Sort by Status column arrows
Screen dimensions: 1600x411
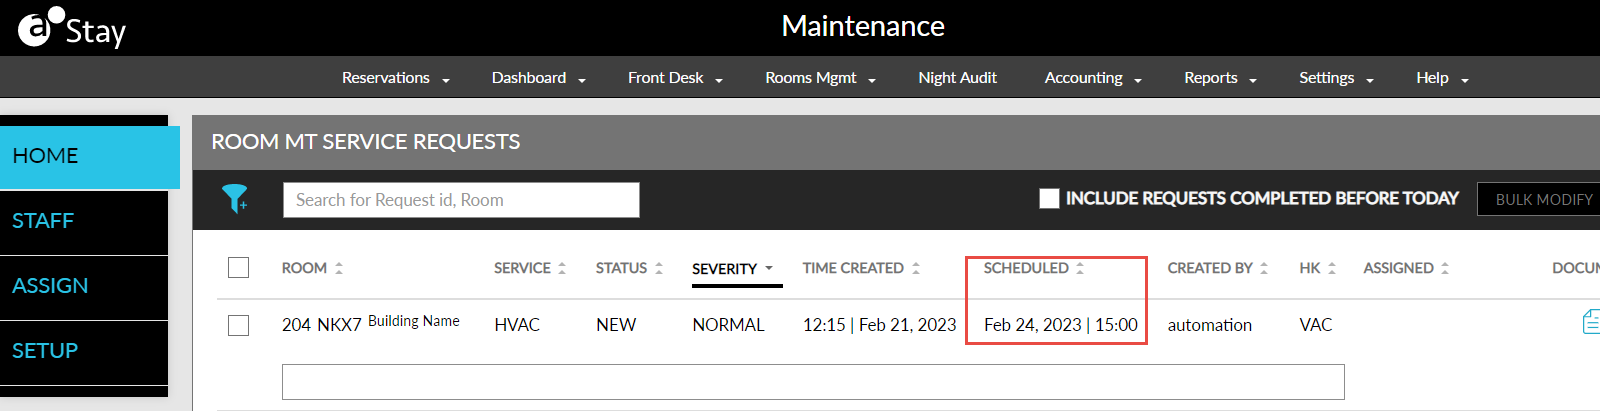point(659,268)
